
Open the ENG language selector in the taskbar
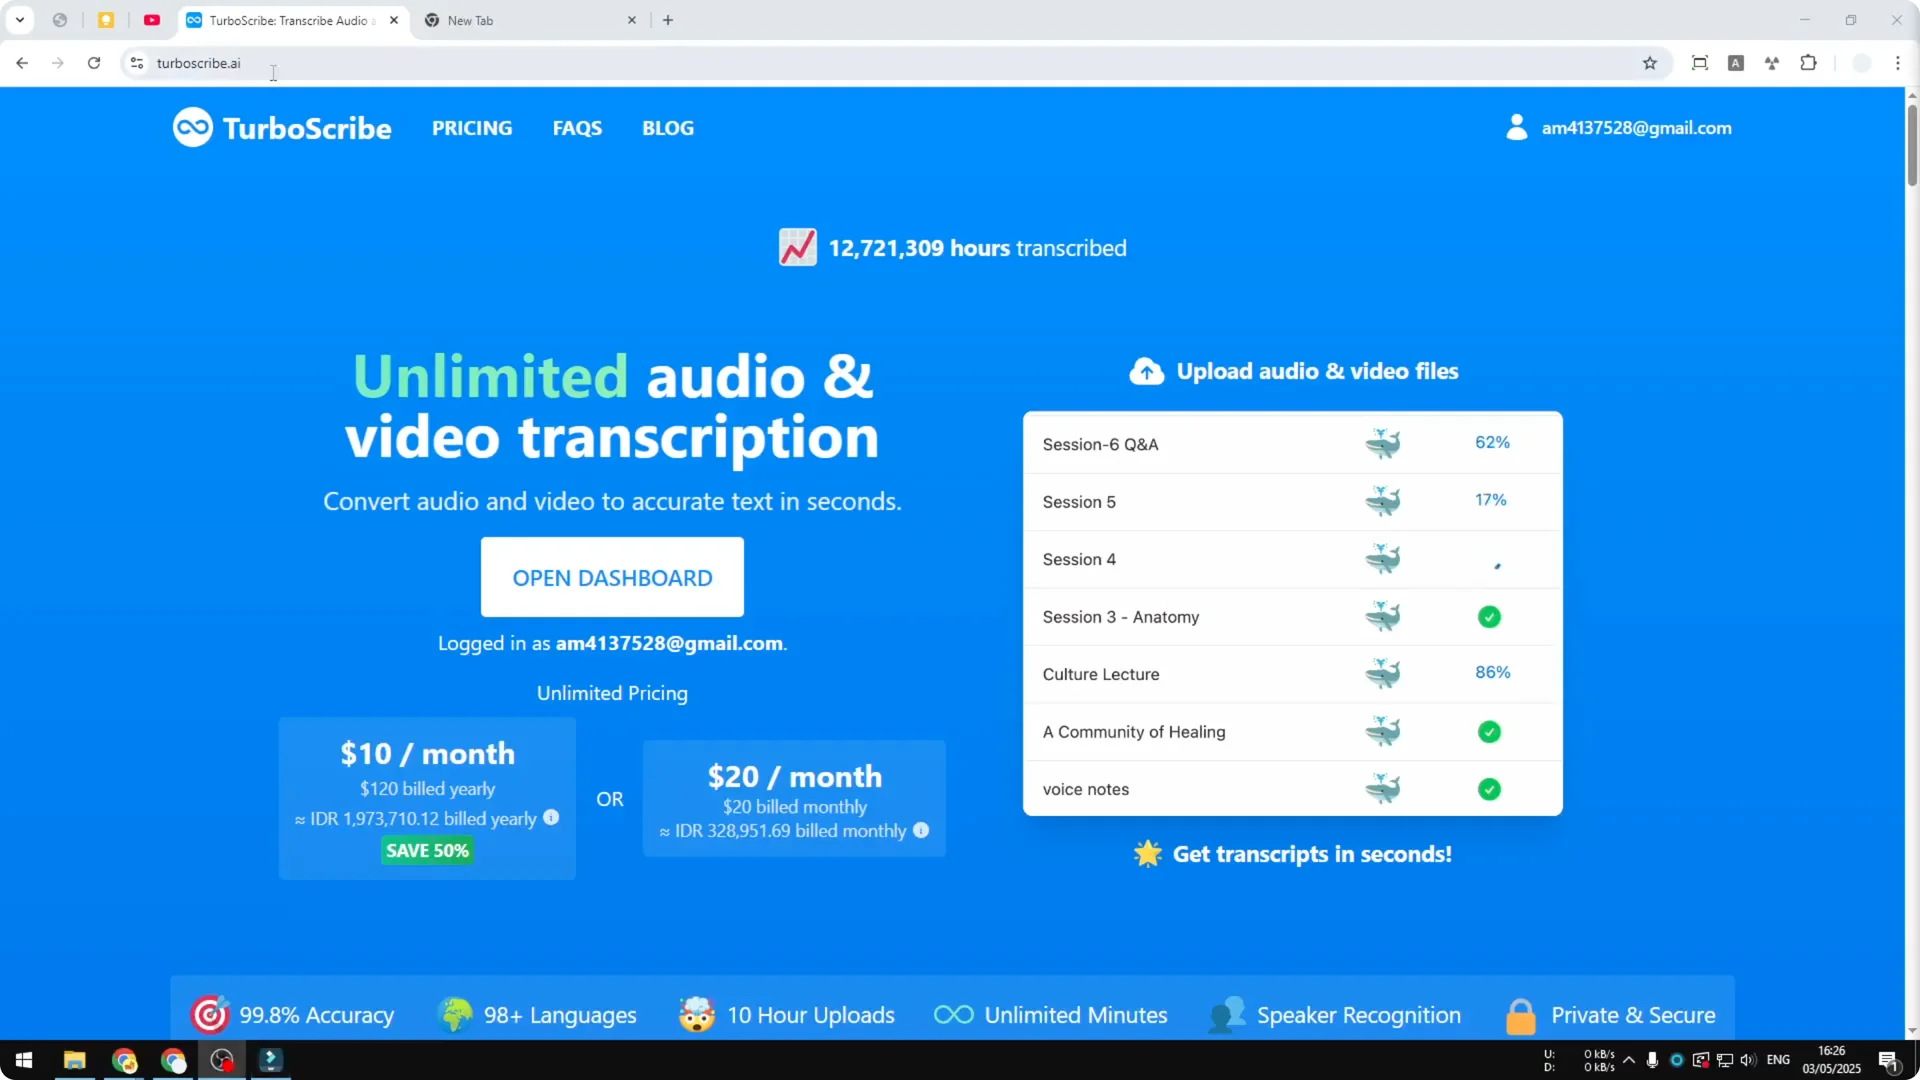tap(1780, 1061)
